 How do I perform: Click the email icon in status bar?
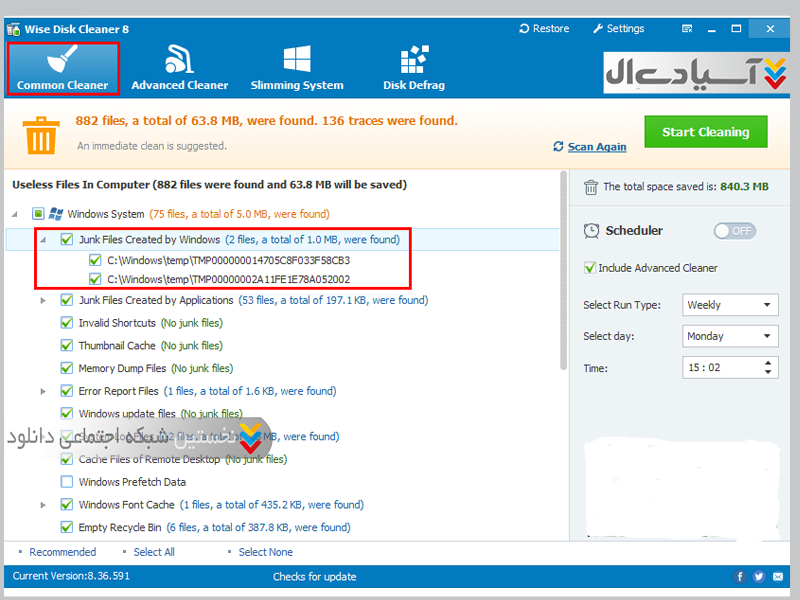pos(778,577)
